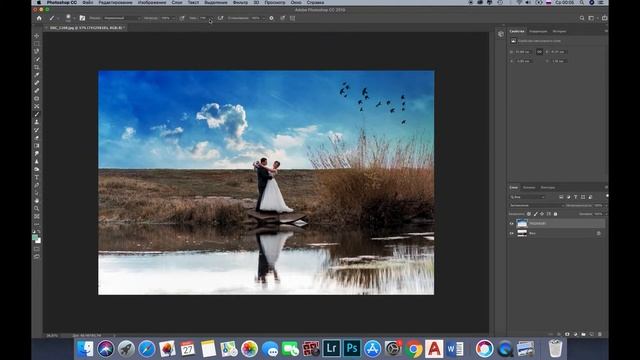Switch to the Коррекция tab
640x360 pixels.
538,31
